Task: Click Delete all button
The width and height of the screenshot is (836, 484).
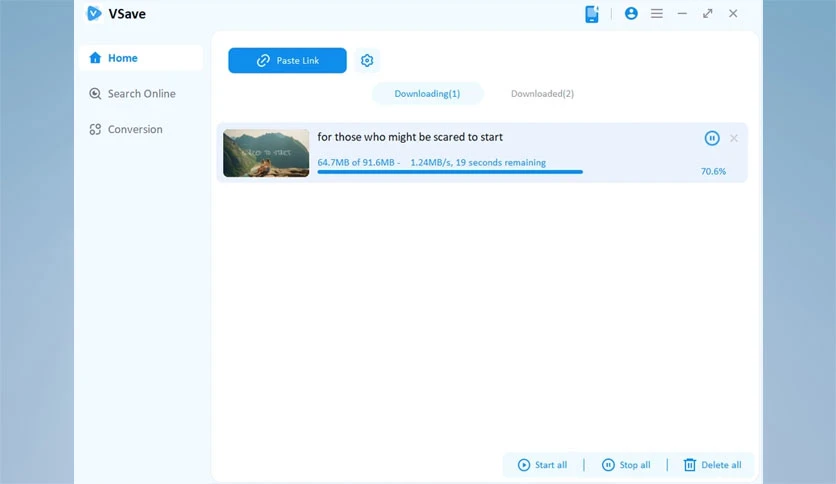Action: click(712, 465)
